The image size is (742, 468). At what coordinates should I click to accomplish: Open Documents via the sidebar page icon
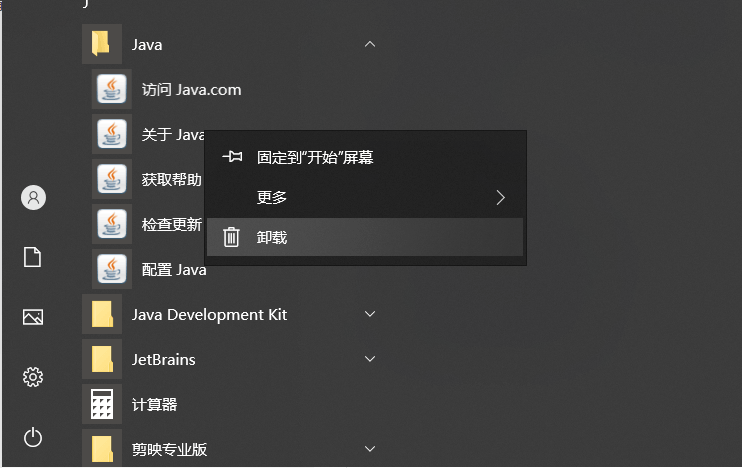pyautogui.click(x=33, y=257)
